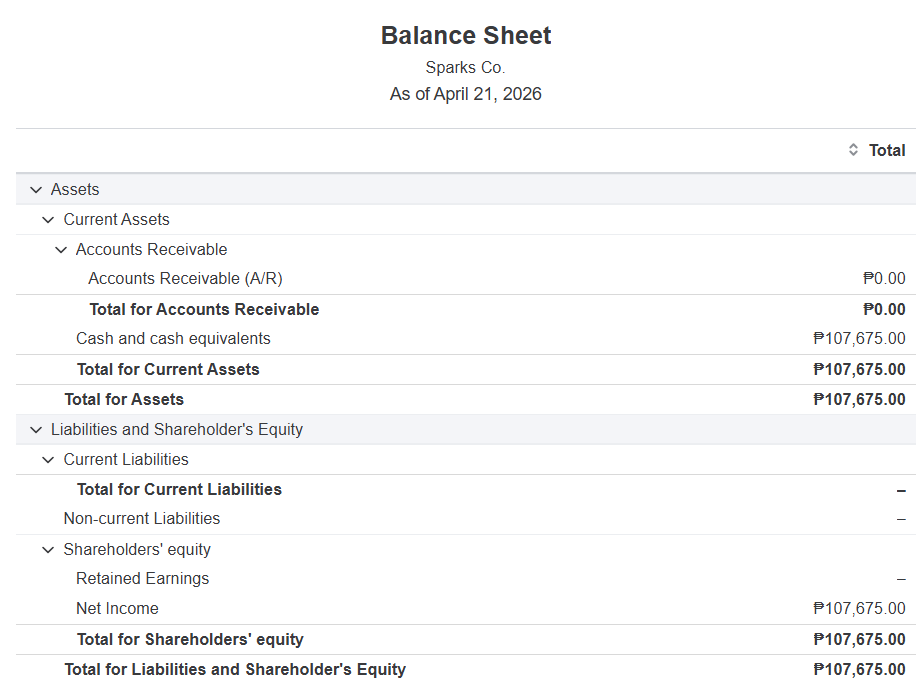Viewport: 923px width, 683px height.
Task: Click the As of April 21, 2026 date
Action: [x=466, y=94]
